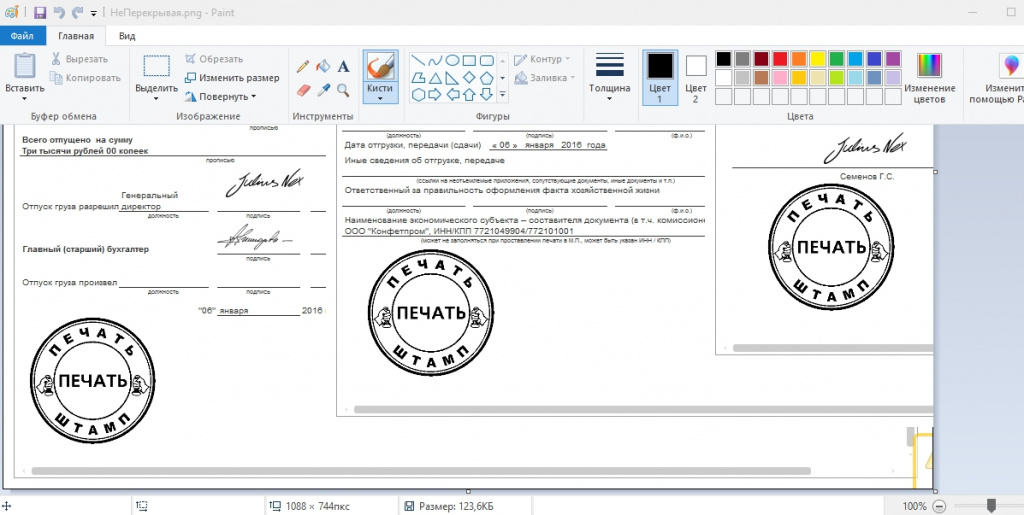Pick the purple color swatch

[x=893, y=59]
